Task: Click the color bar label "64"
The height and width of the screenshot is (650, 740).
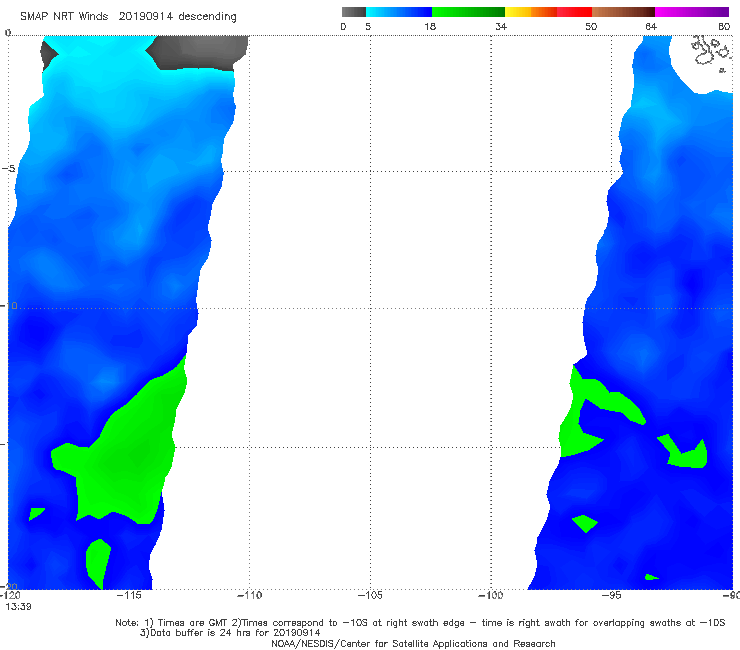Action: (x=651, y=27)
